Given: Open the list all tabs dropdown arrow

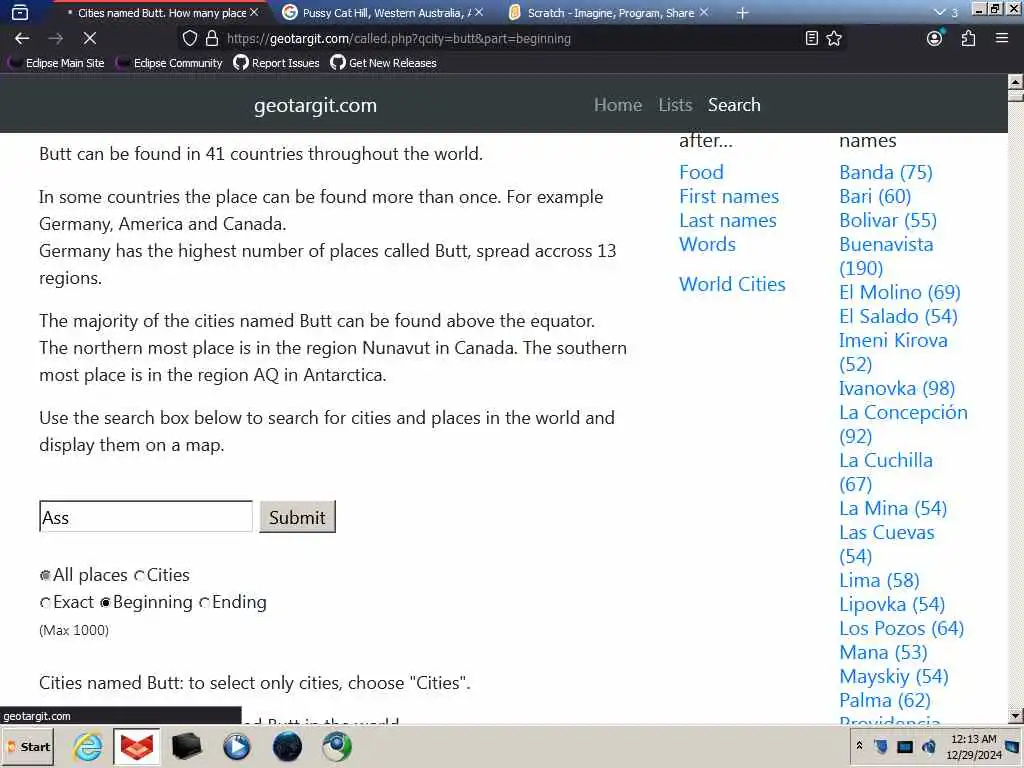Looking at the screenshot, I should [x=939, y=12].
